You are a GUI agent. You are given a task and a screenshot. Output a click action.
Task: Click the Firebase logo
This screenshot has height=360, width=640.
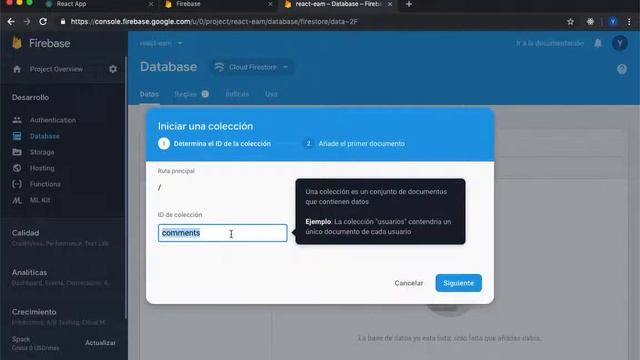(x=41, y=43)
